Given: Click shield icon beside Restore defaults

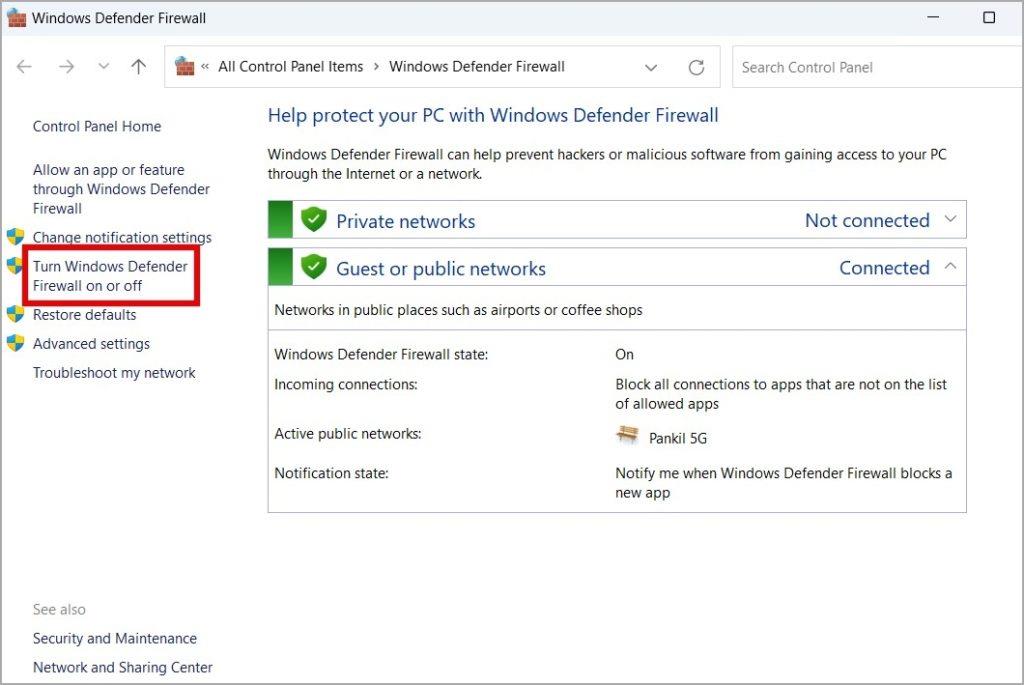Looking at the screenshot, I should [x=15, y=314].
